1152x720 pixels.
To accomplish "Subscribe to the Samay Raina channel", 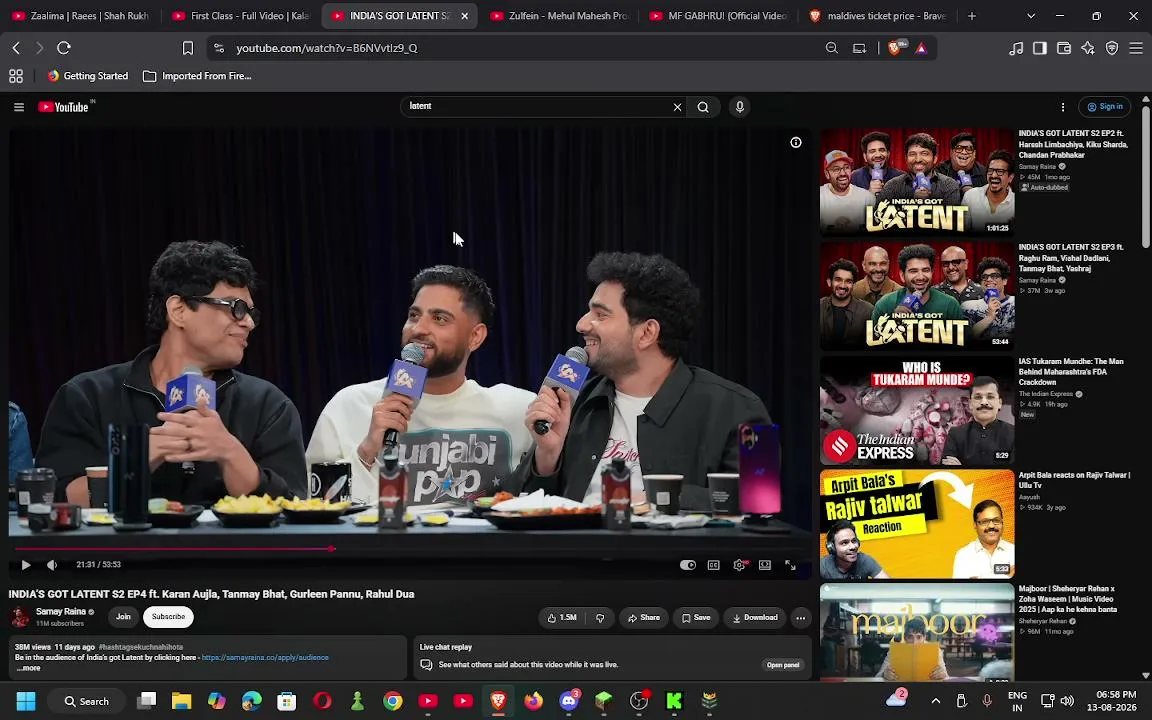I will pos(168,617).
